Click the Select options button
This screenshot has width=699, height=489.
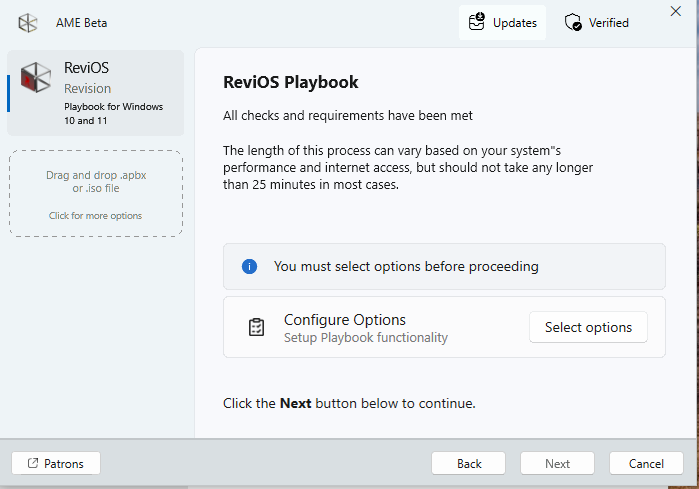point(588,327)
